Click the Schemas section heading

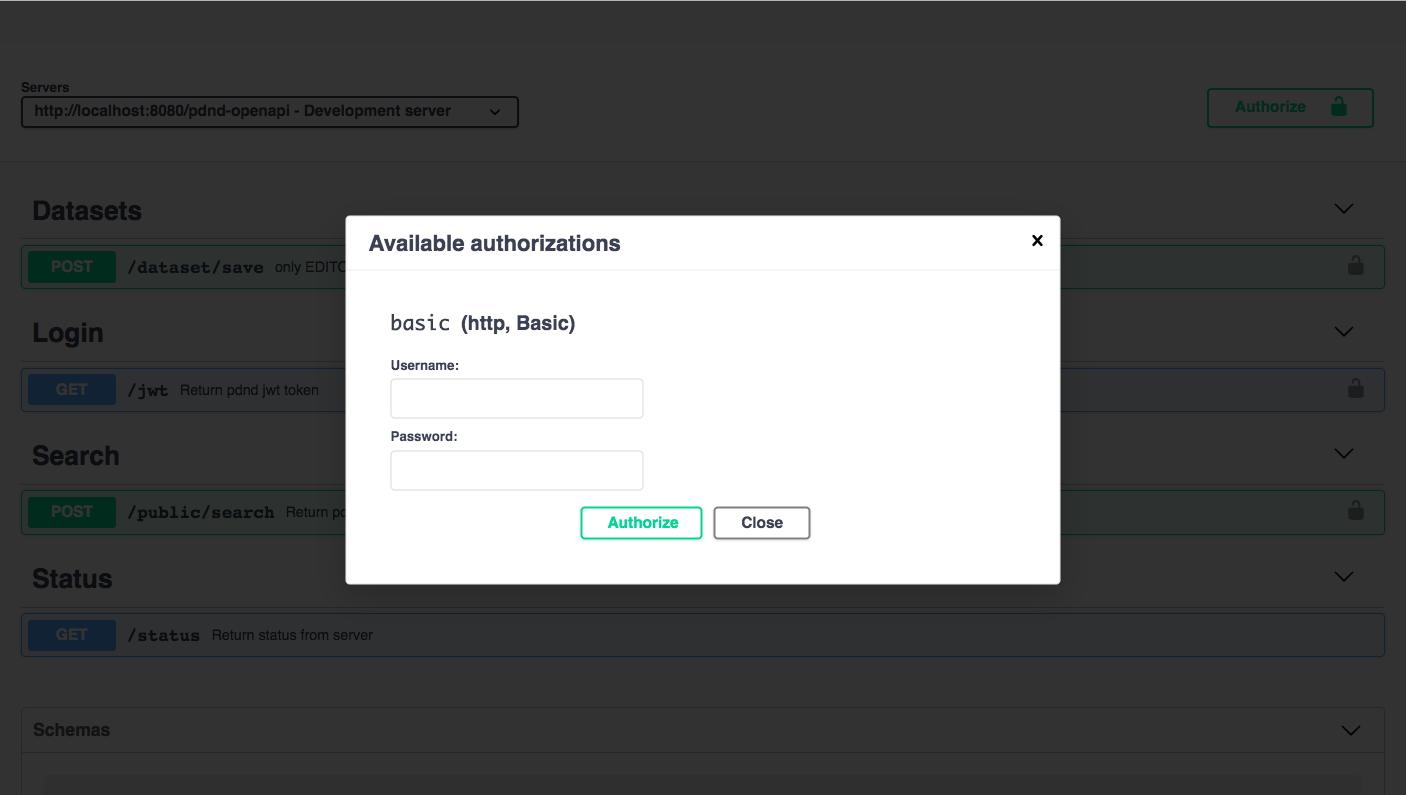[x=71, y=730]
